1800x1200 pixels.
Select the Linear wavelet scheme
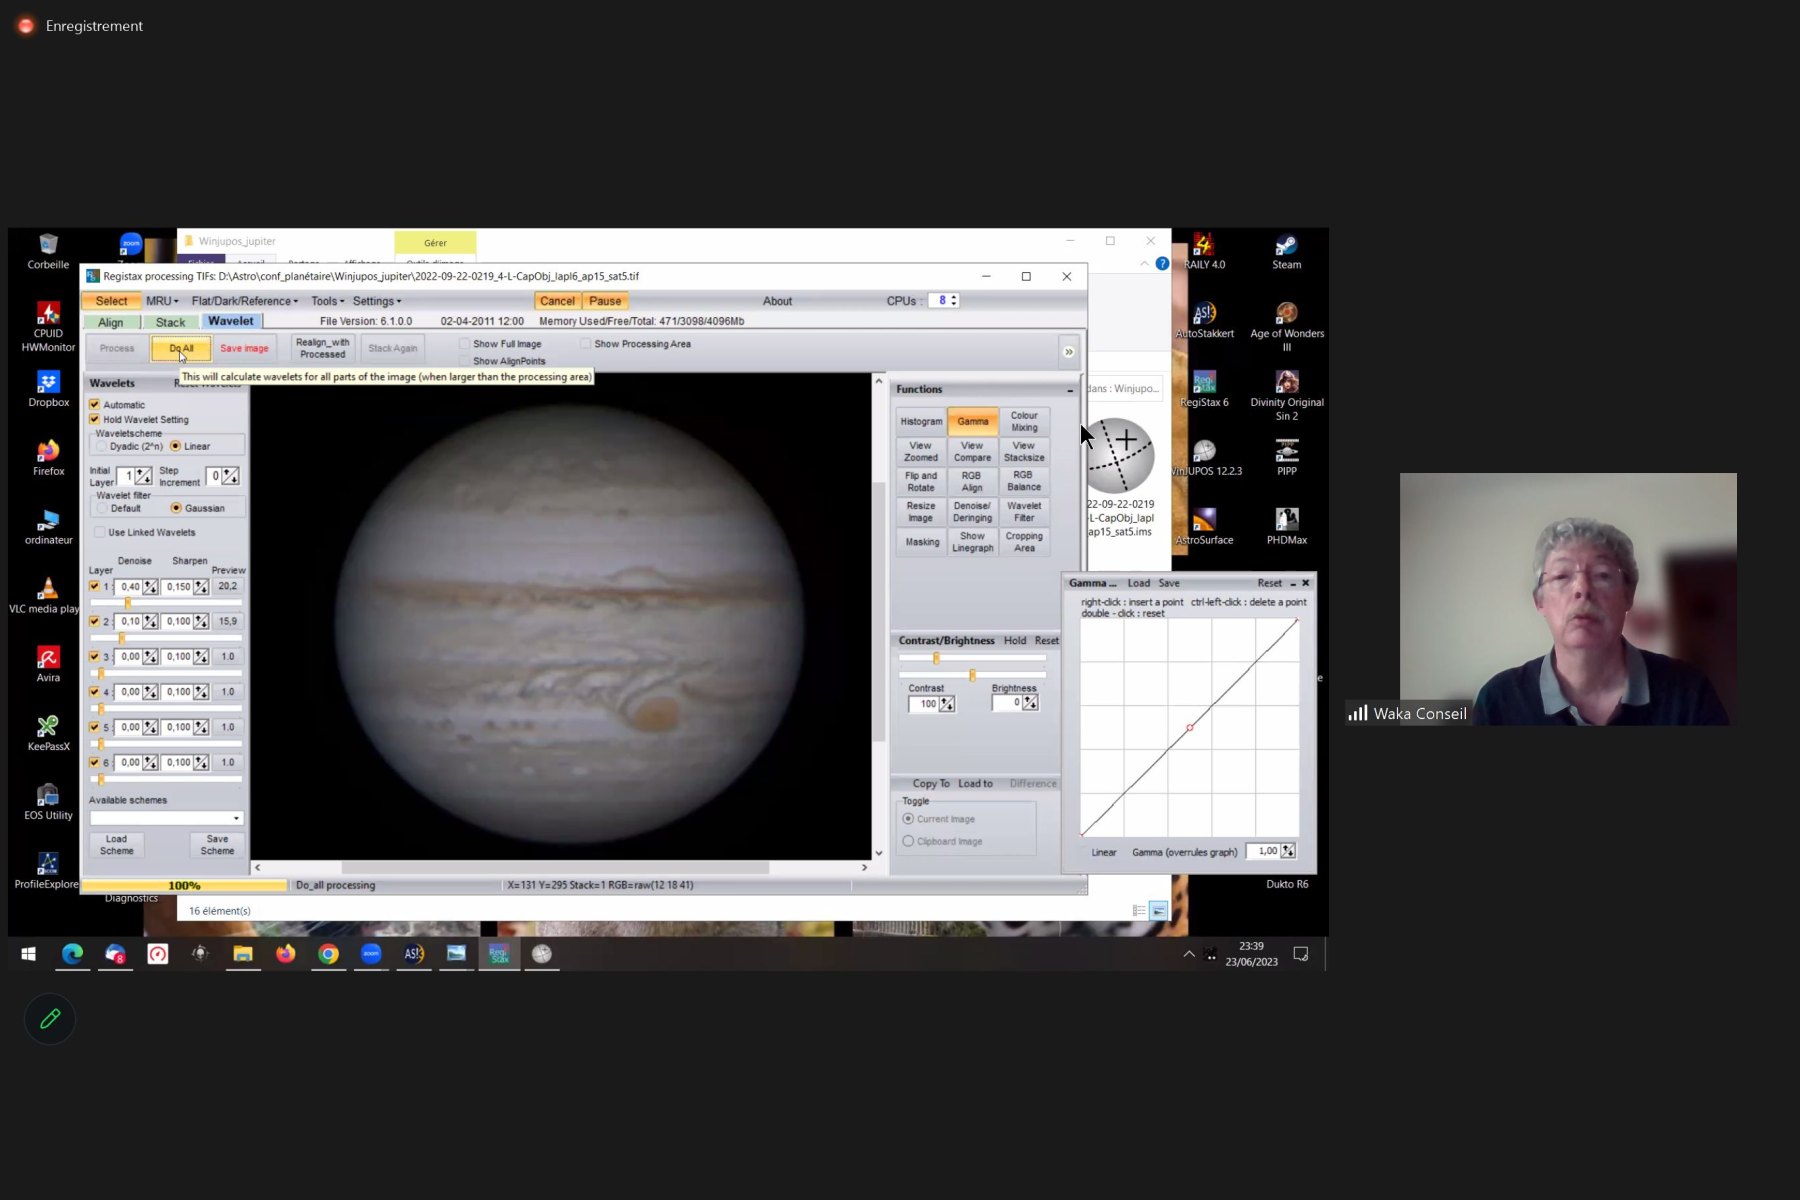click(176, 446)
